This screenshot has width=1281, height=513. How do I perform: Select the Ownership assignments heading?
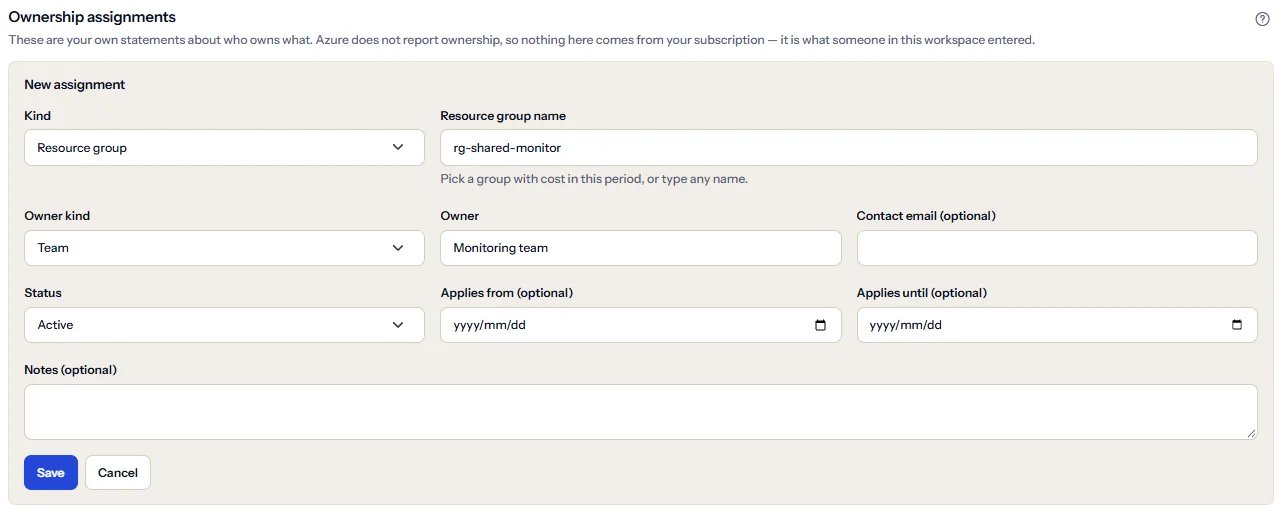tap(92, 17)
